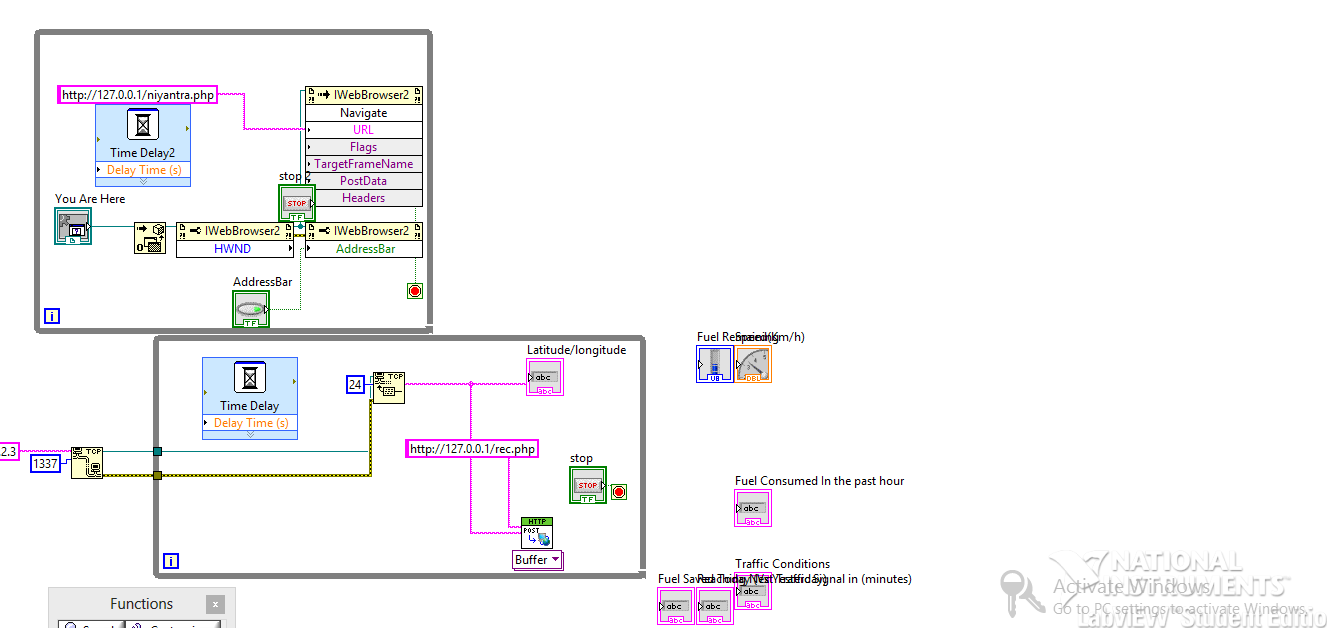Toggle the stop button terminal in the upper loop

tap(296, 202)
